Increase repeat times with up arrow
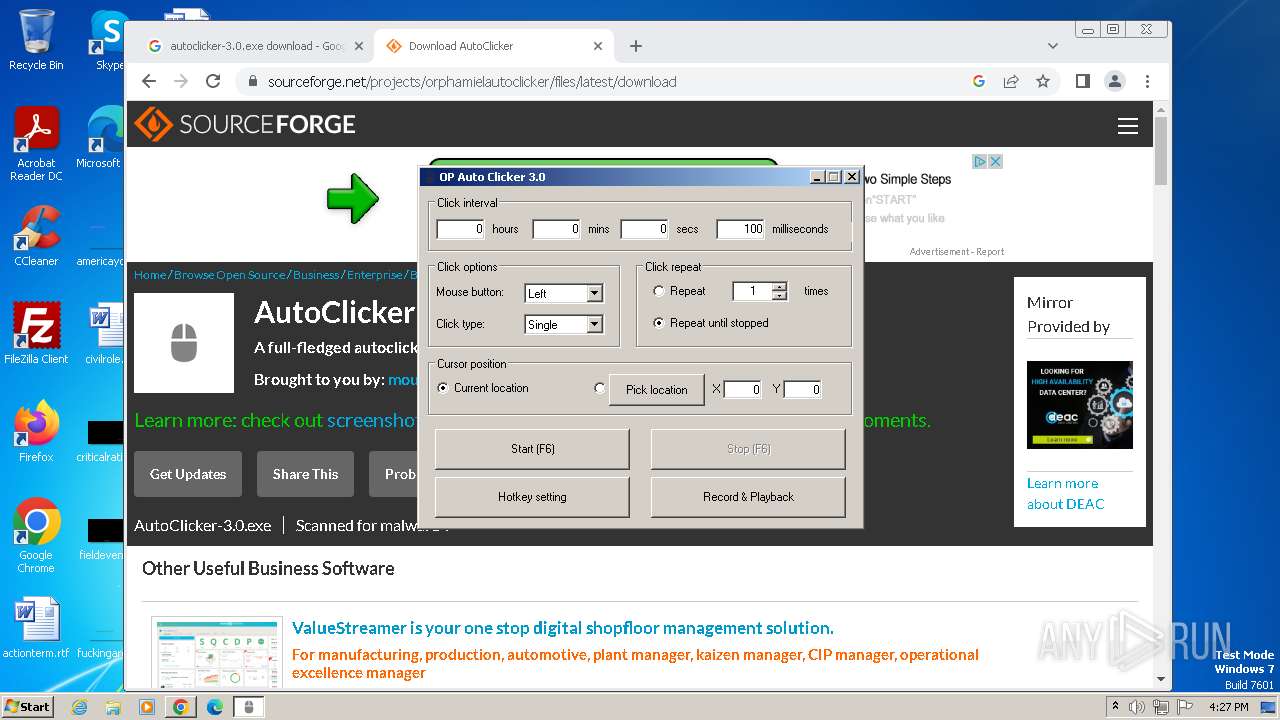1280x720 pixels. coord(780,287)
